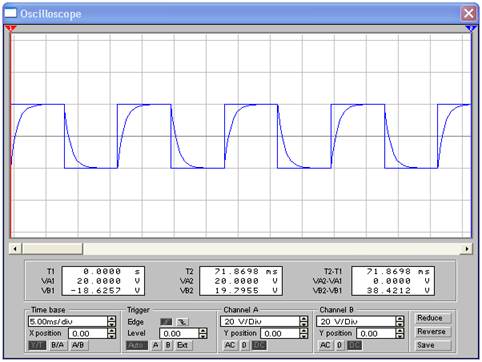Increase X position with up arrow
482x362 pixels.
point(112,331)
